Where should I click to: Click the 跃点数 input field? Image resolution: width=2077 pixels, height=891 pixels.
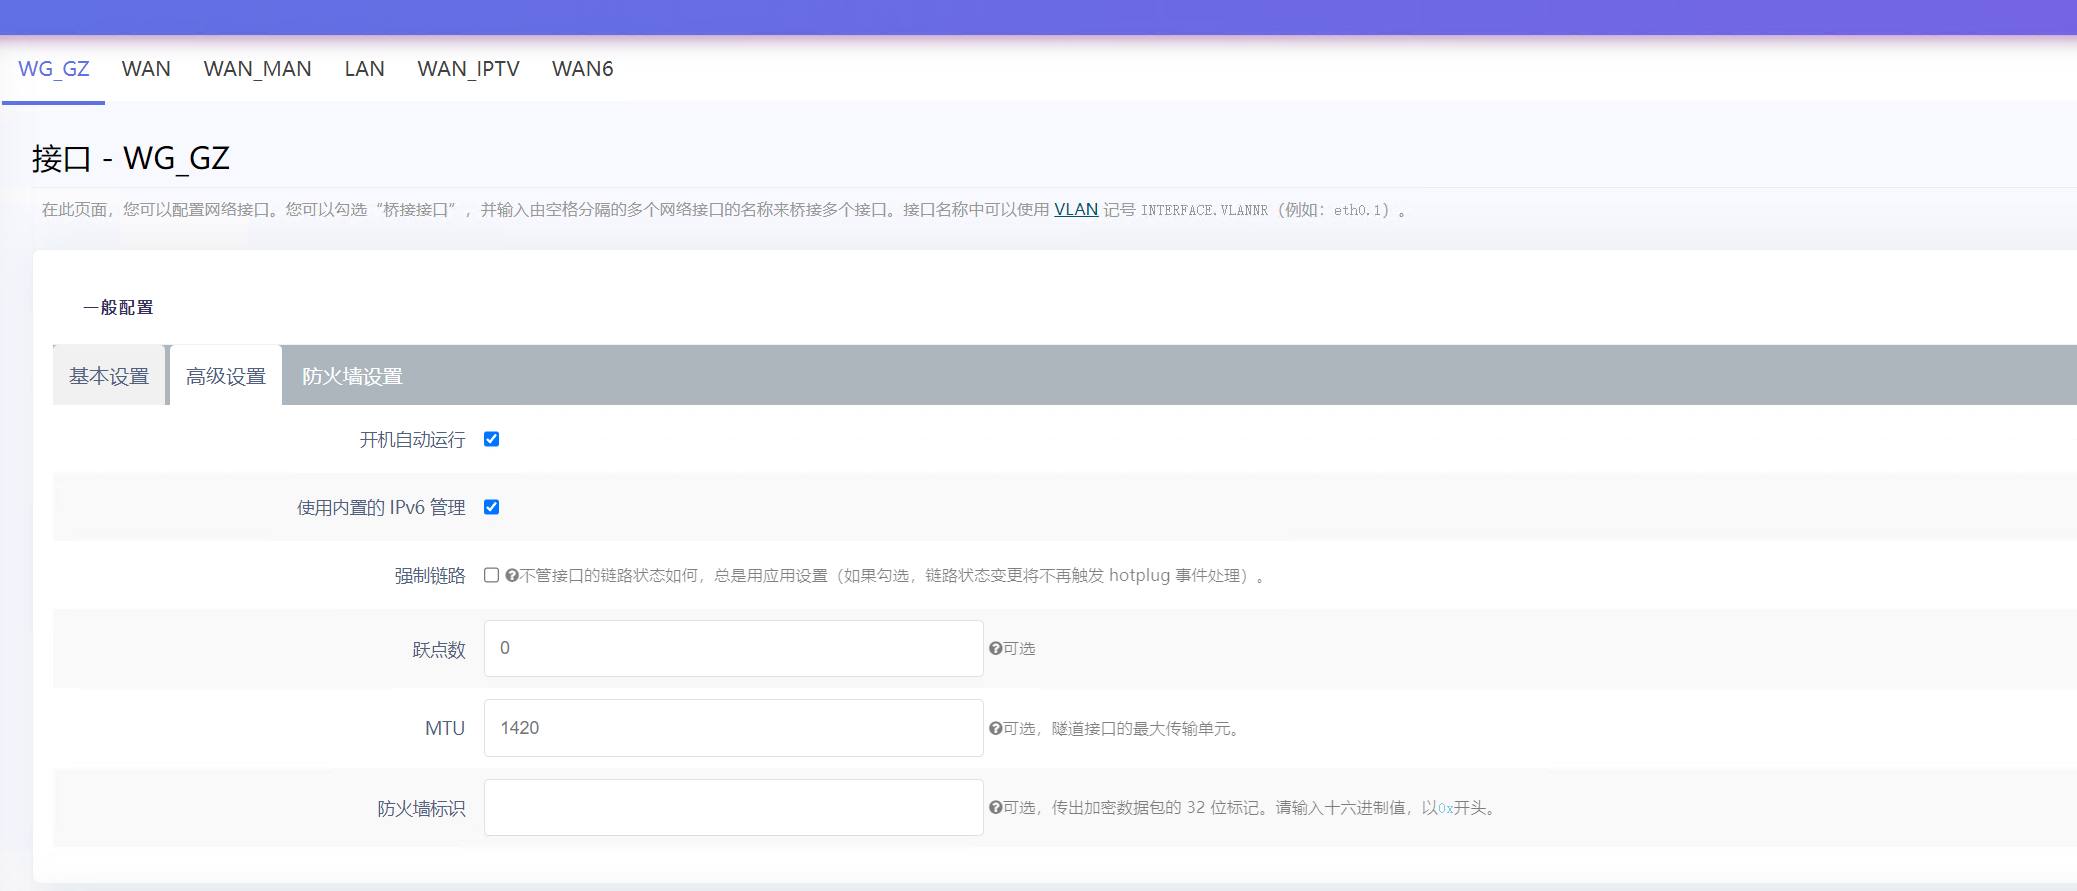point(733,648)
